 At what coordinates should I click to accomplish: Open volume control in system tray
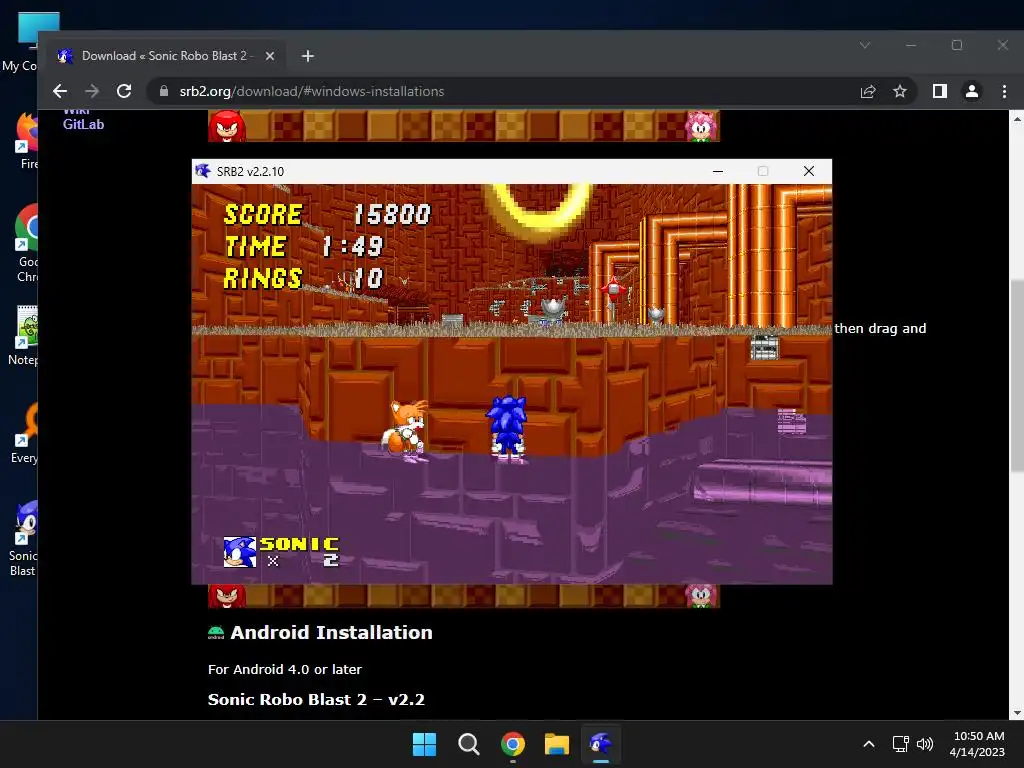tap(925, 744)
